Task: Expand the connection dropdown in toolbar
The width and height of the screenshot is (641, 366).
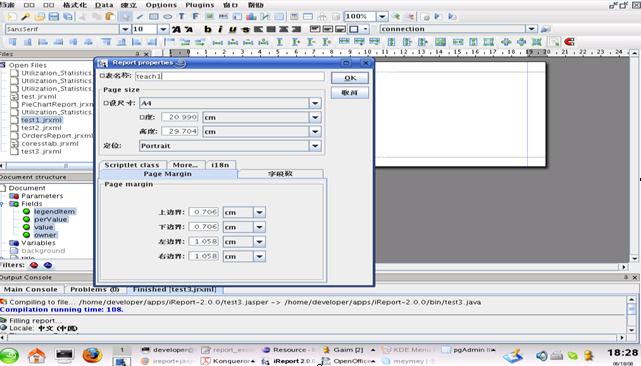Action: (x=531, y=29)
